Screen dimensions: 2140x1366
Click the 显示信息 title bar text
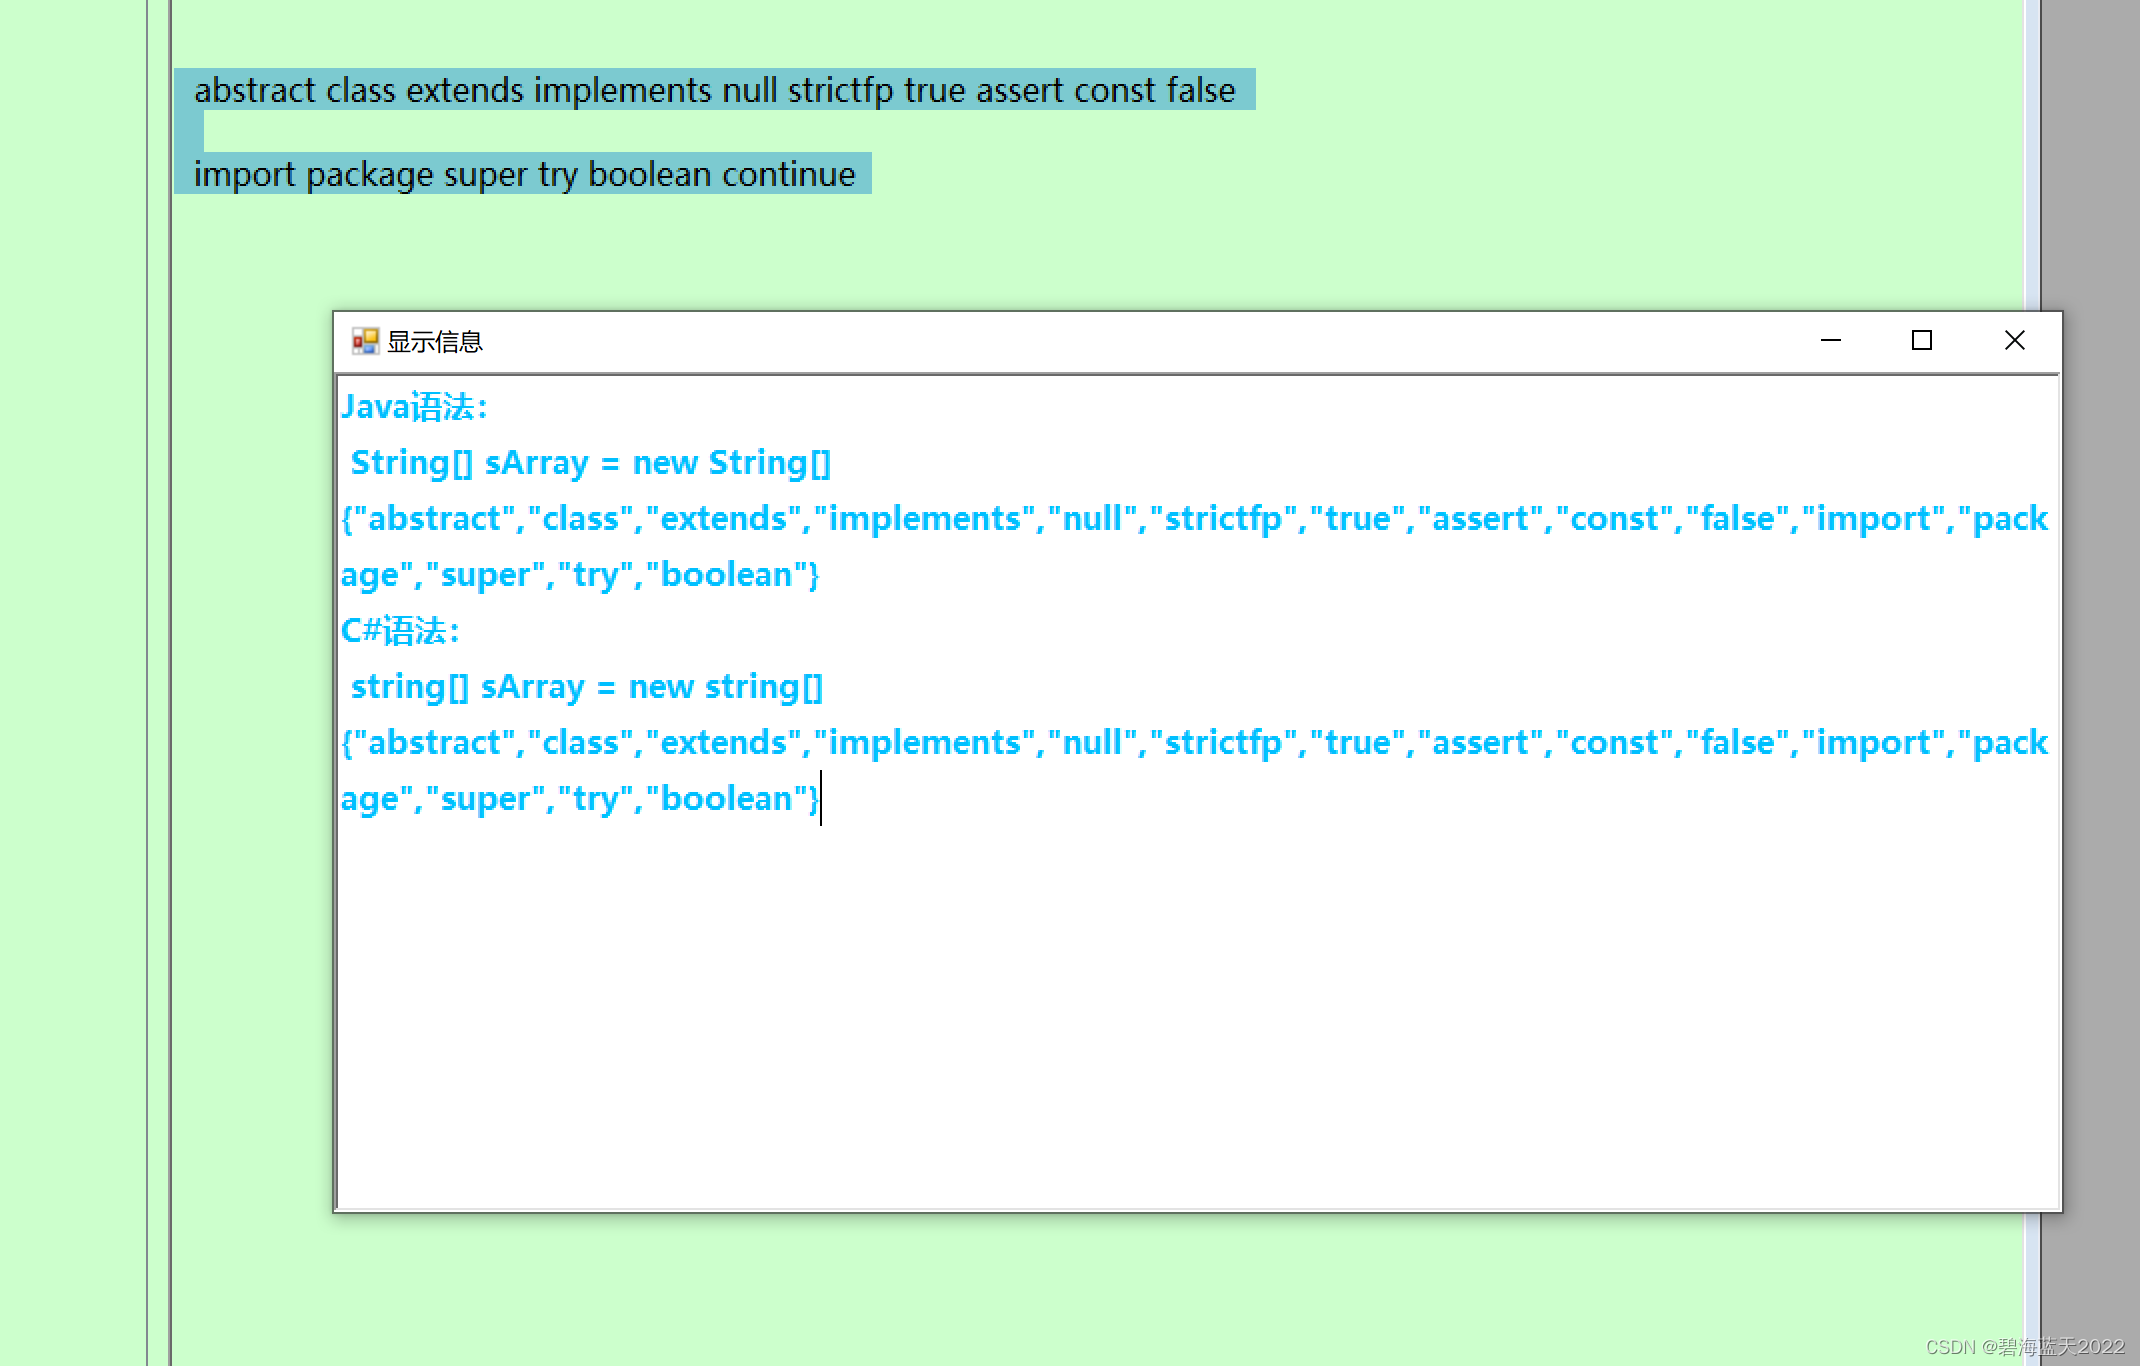pyautogui.click(x=435, y=342)
